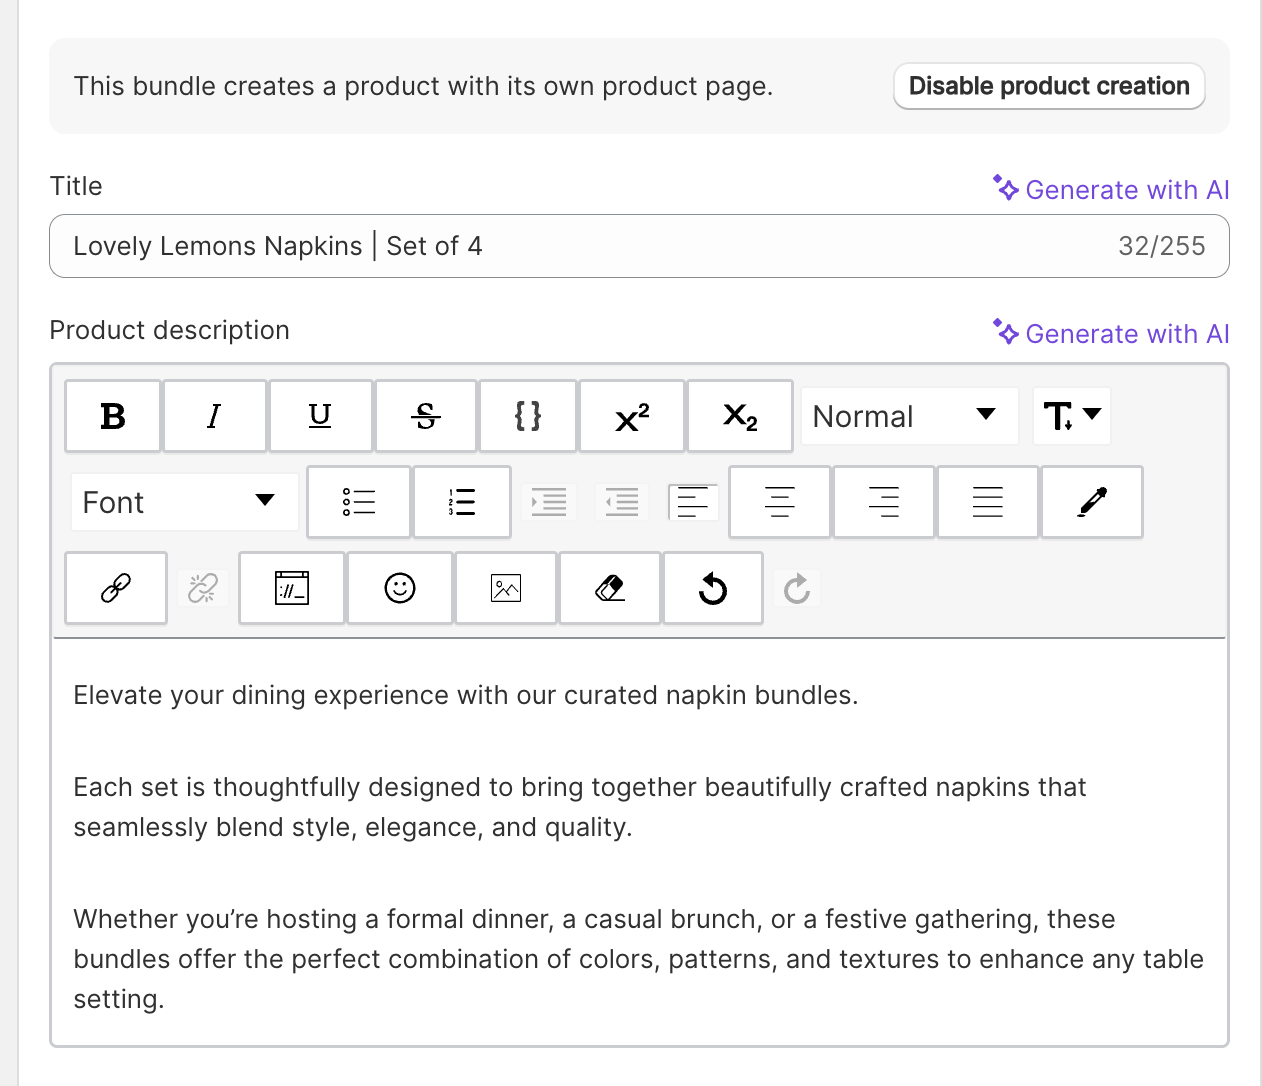Open the Normal block style dropdown
The height and width of the screenshot is (1086, 1262).
click(908, 416)
